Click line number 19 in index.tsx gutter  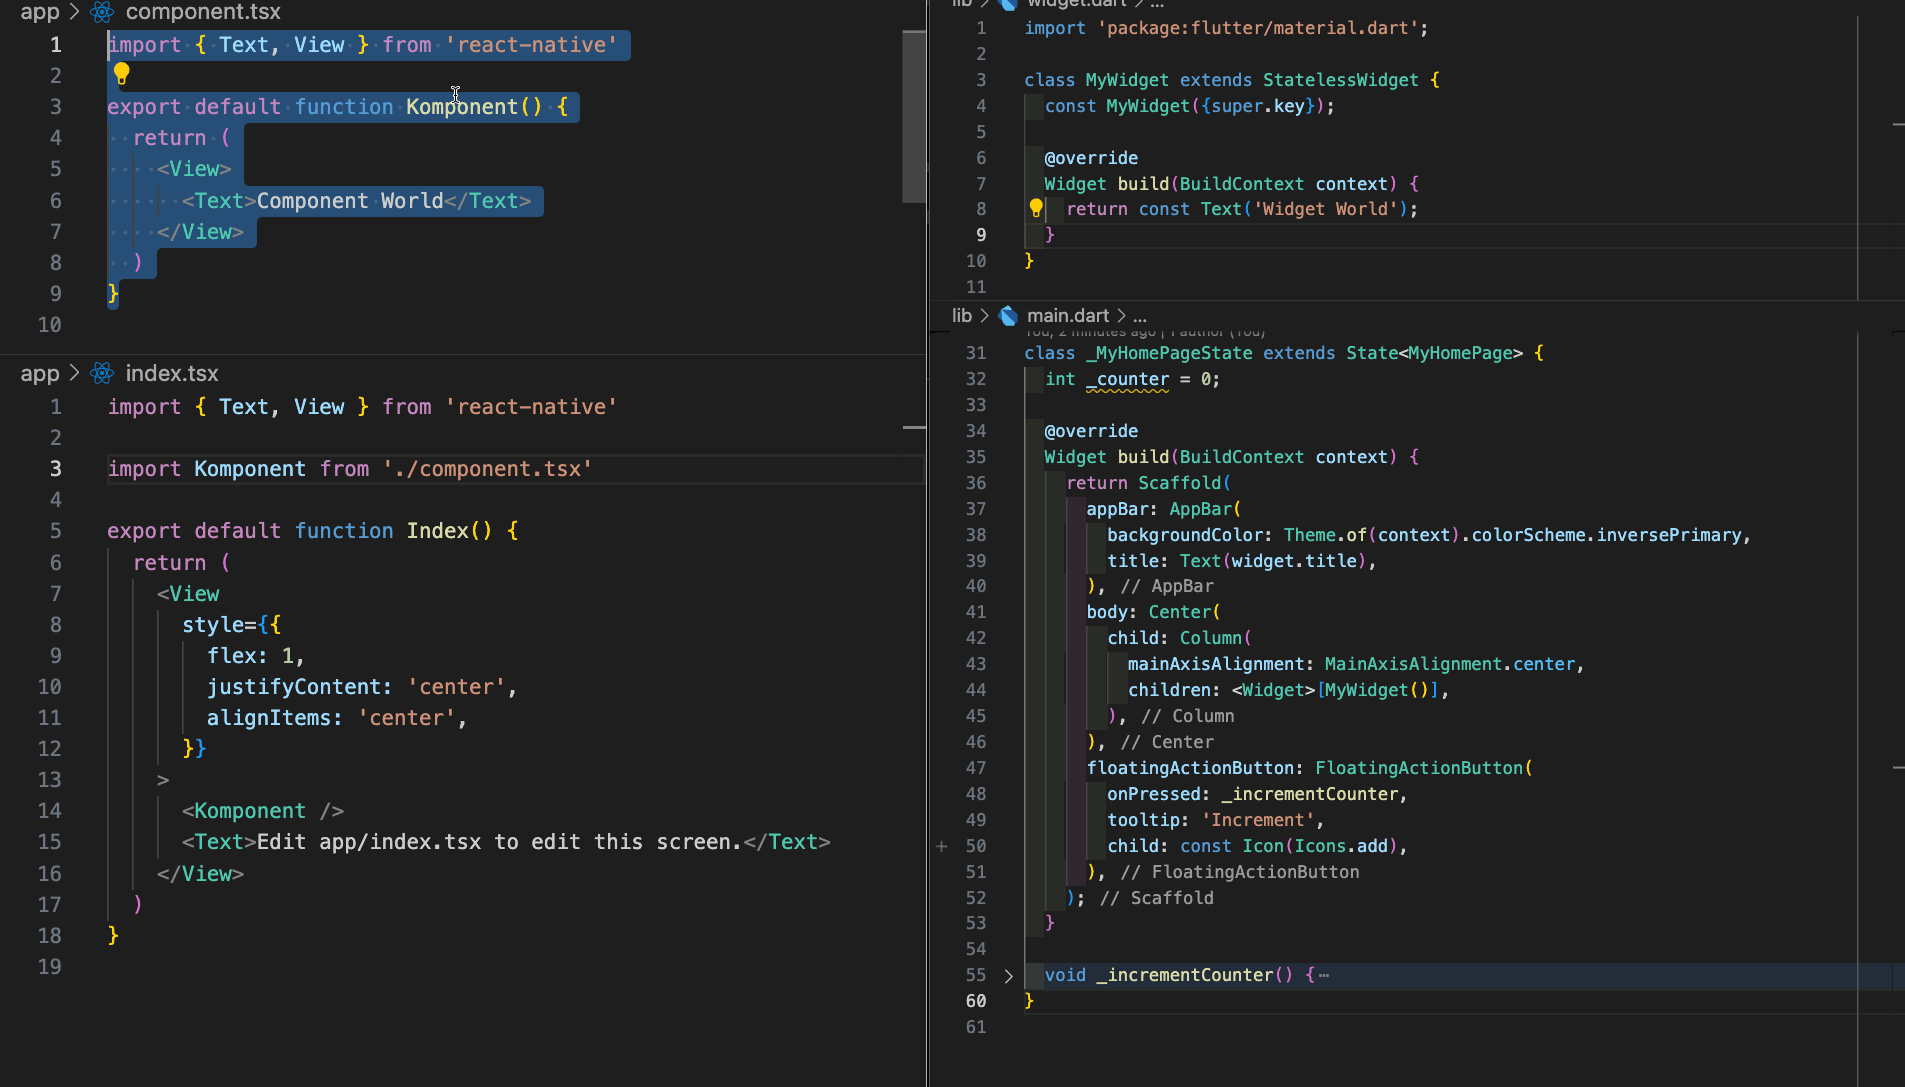(49, 967)
